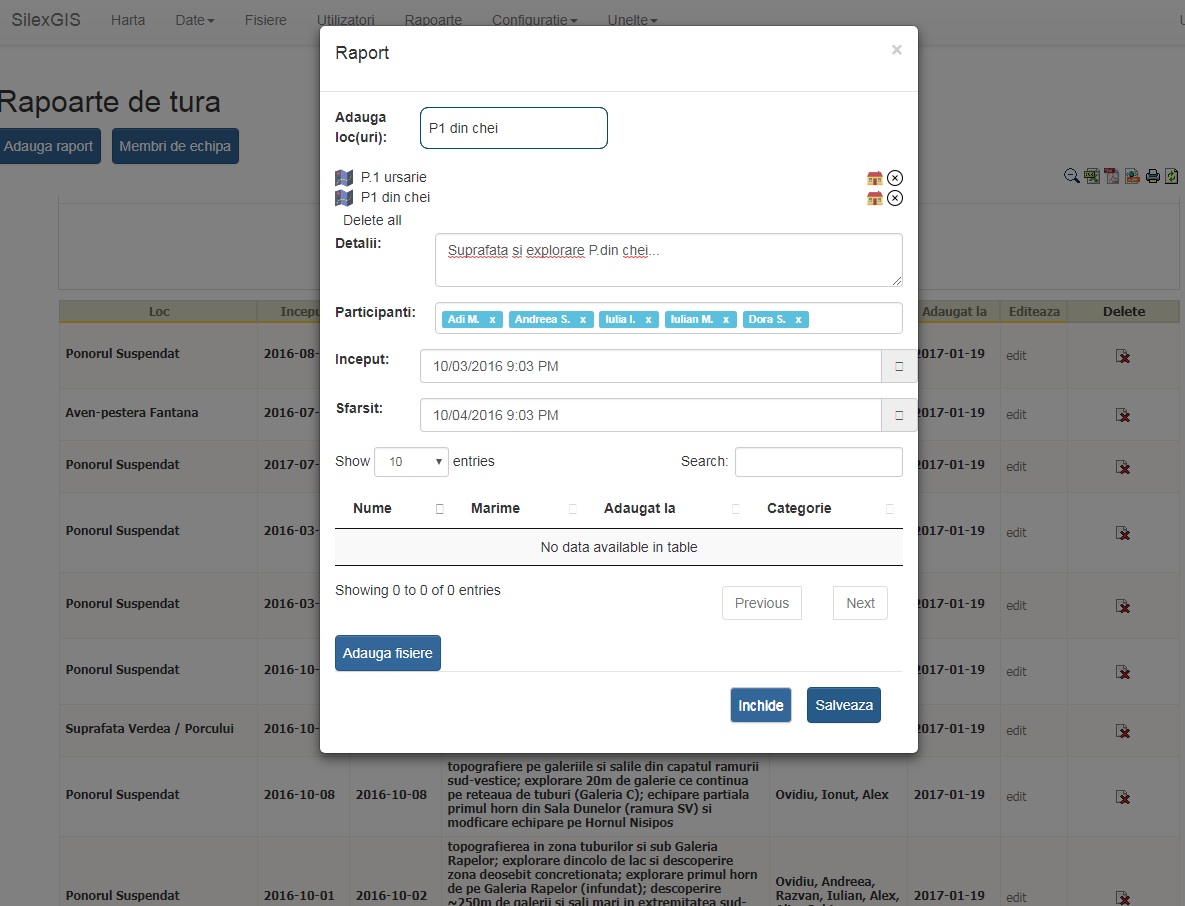Remove participant Dora S. from the tag list

(798, 320)
